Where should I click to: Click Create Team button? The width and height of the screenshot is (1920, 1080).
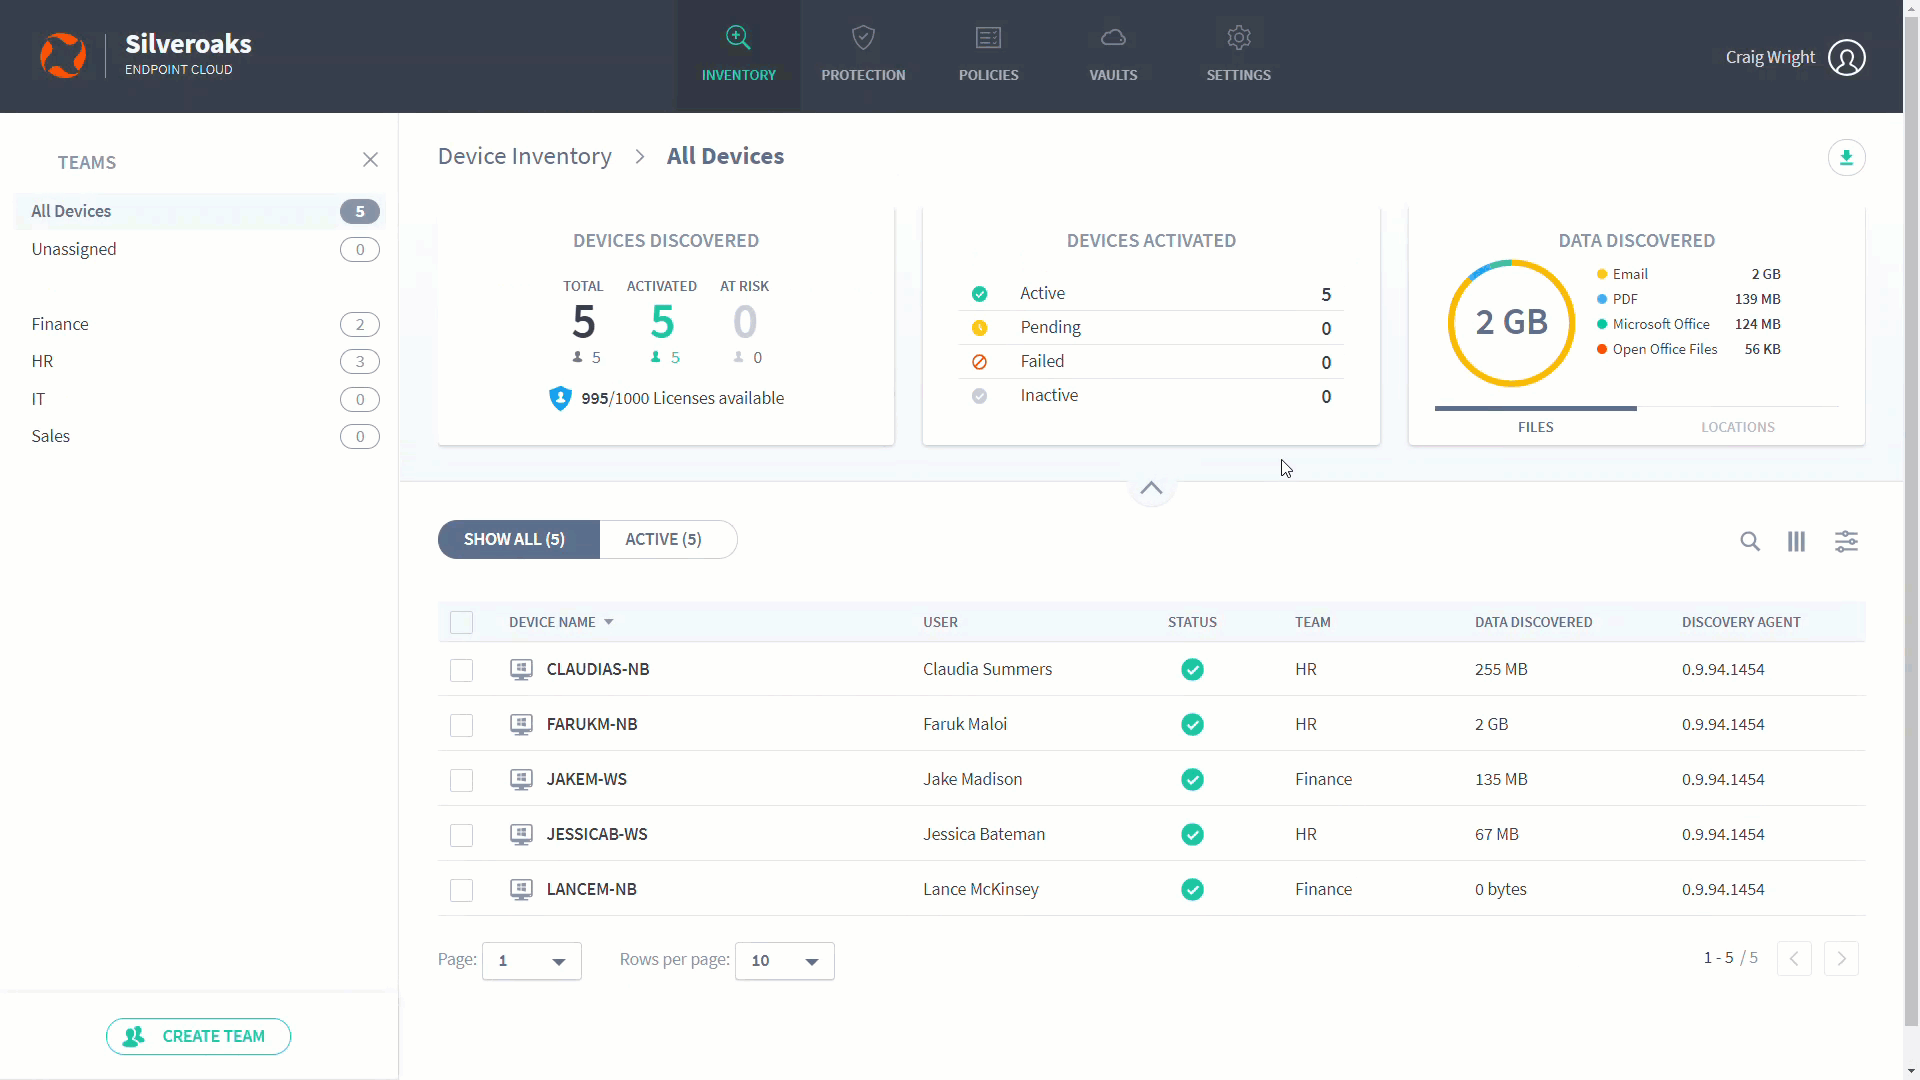pos(198,1036)
